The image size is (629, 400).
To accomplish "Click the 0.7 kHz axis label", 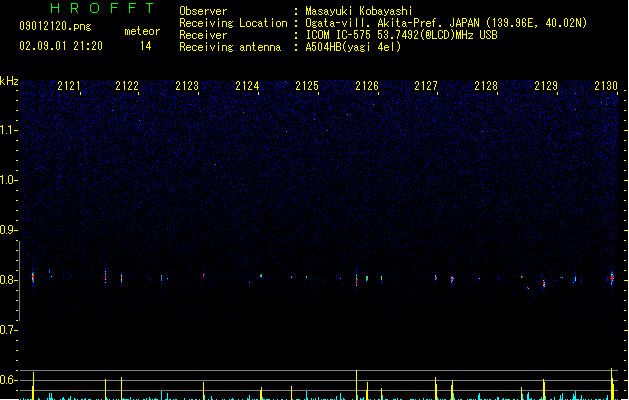I will point(8,330).
